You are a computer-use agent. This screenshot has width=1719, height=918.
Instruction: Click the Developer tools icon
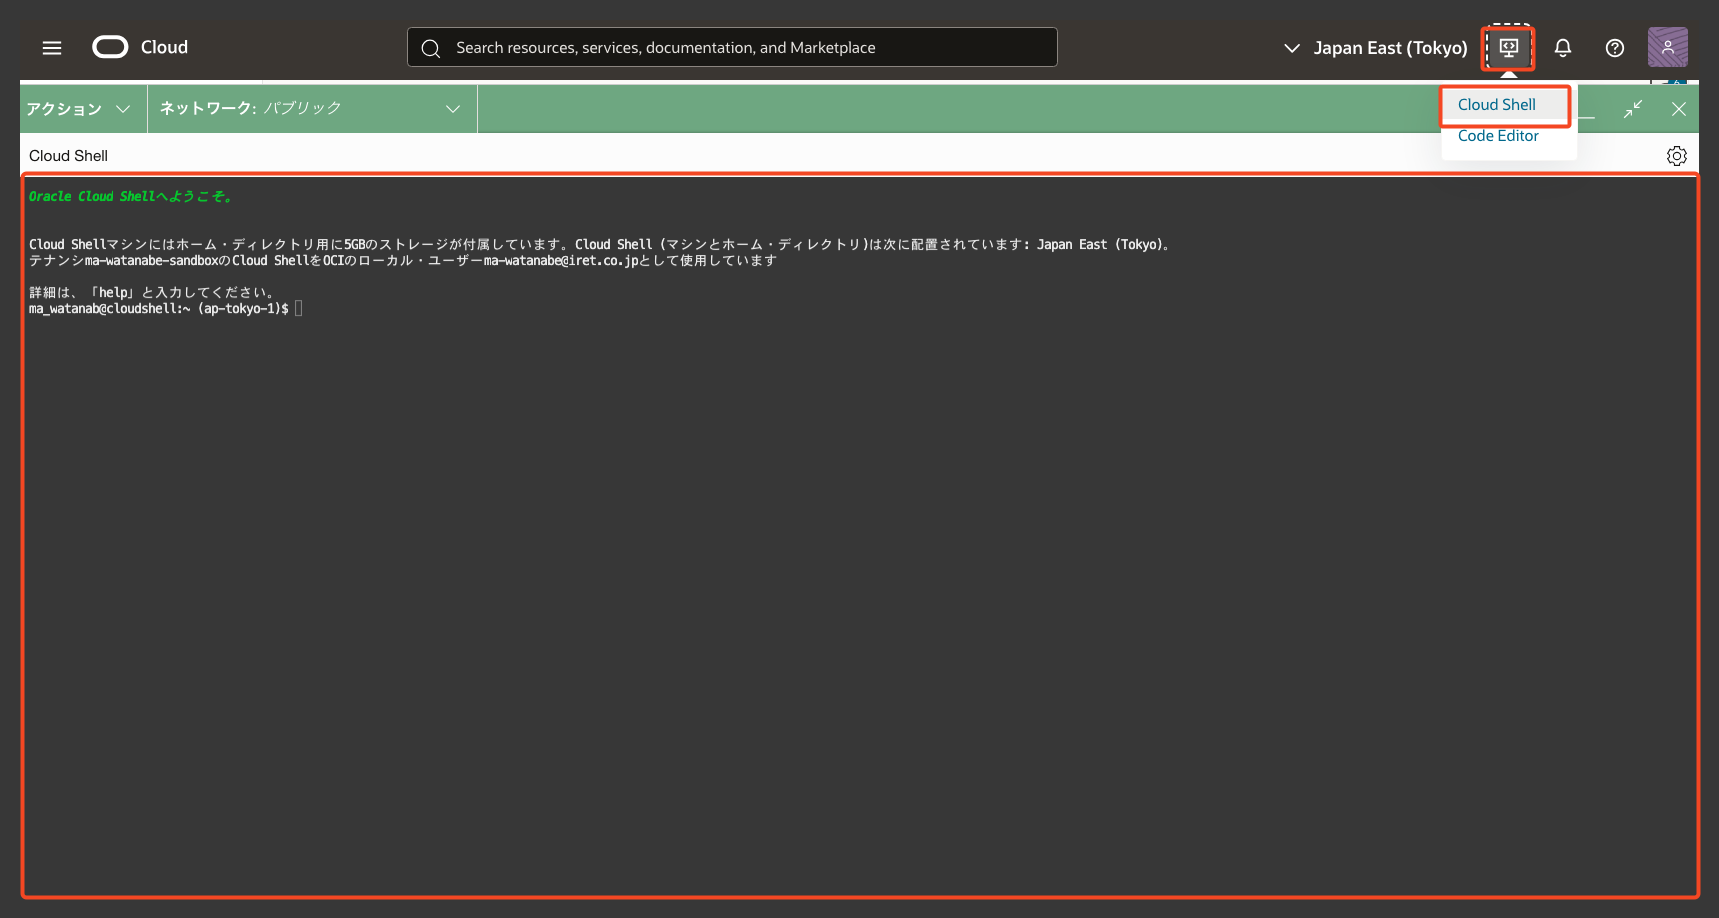click(1508, 48)
